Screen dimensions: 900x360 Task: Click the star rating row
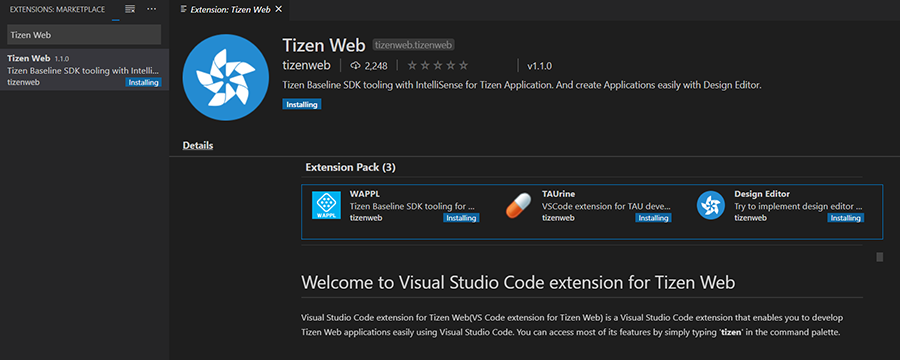point(438,66)
